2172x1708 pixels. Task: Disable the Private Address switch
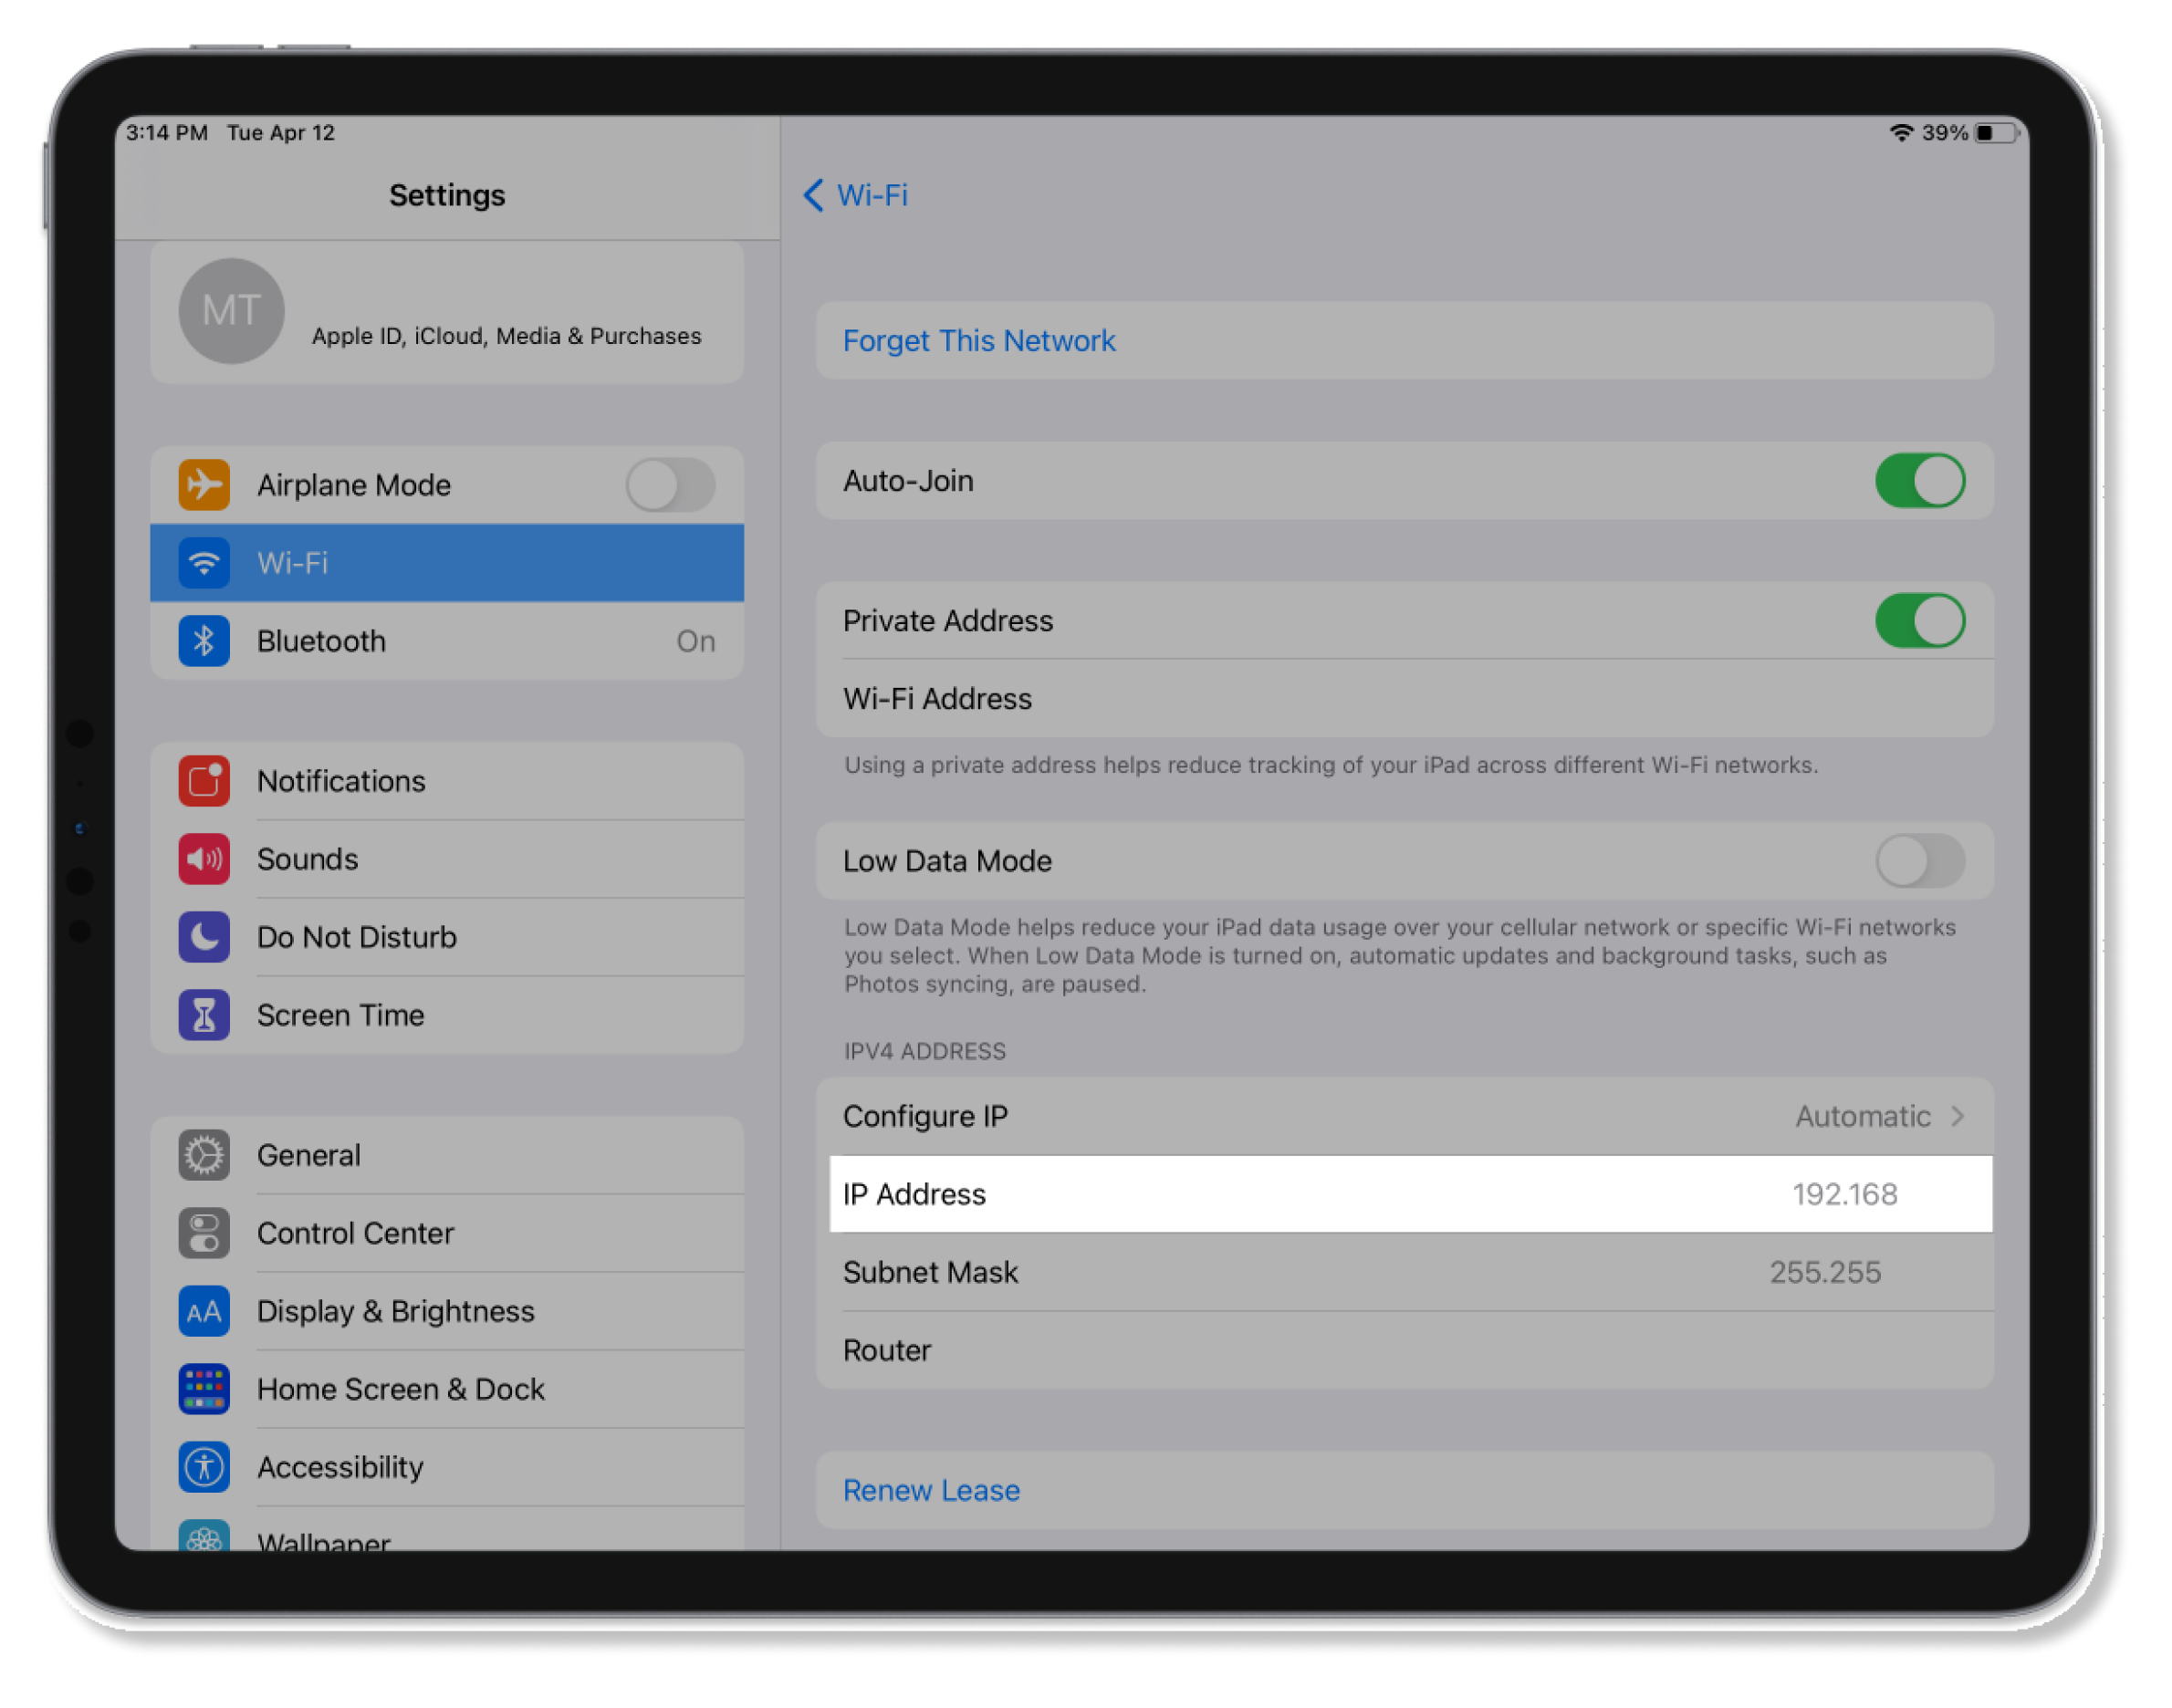(x=1920, y=621)
